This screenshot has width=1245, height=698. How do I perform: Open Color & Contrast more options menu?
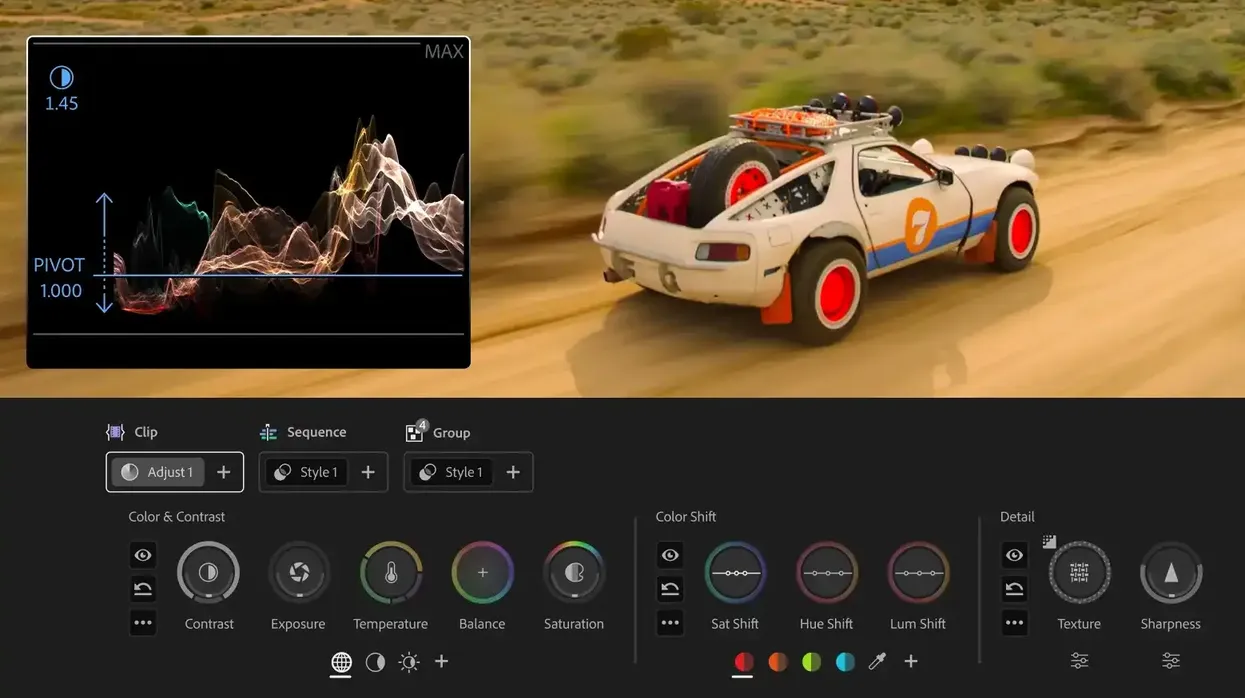pos(143,623)
